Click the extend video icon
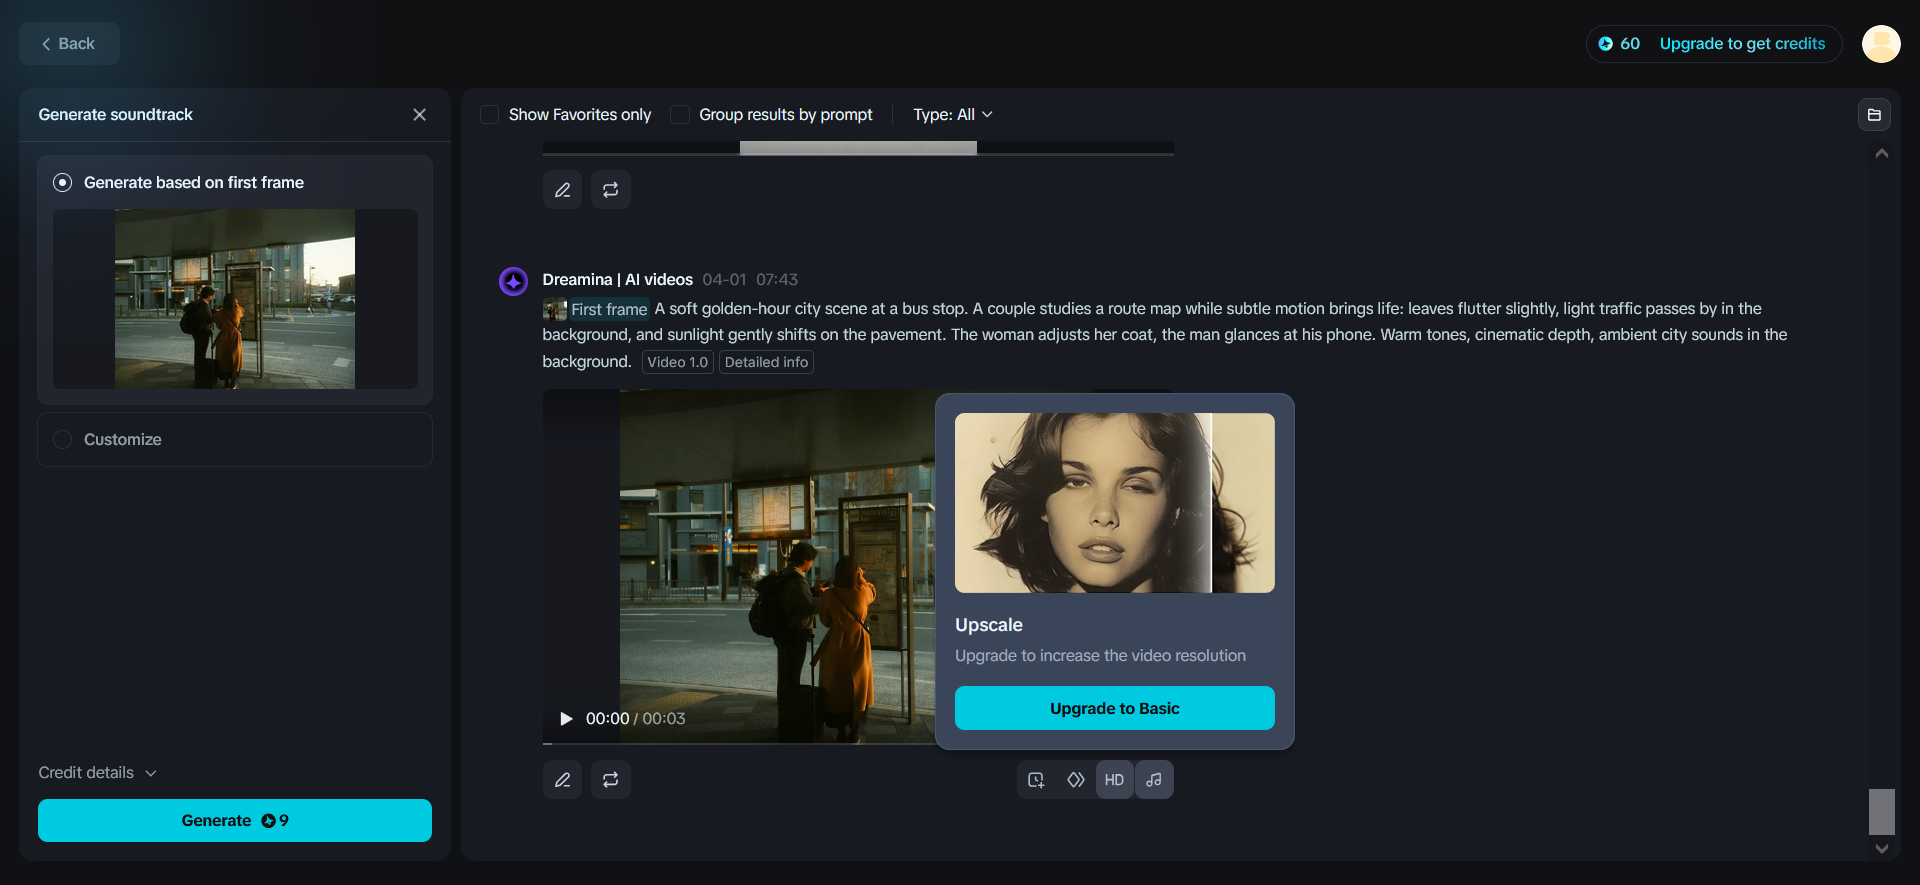Viewport: 1920px width, 885px height. coord(1037,780)
